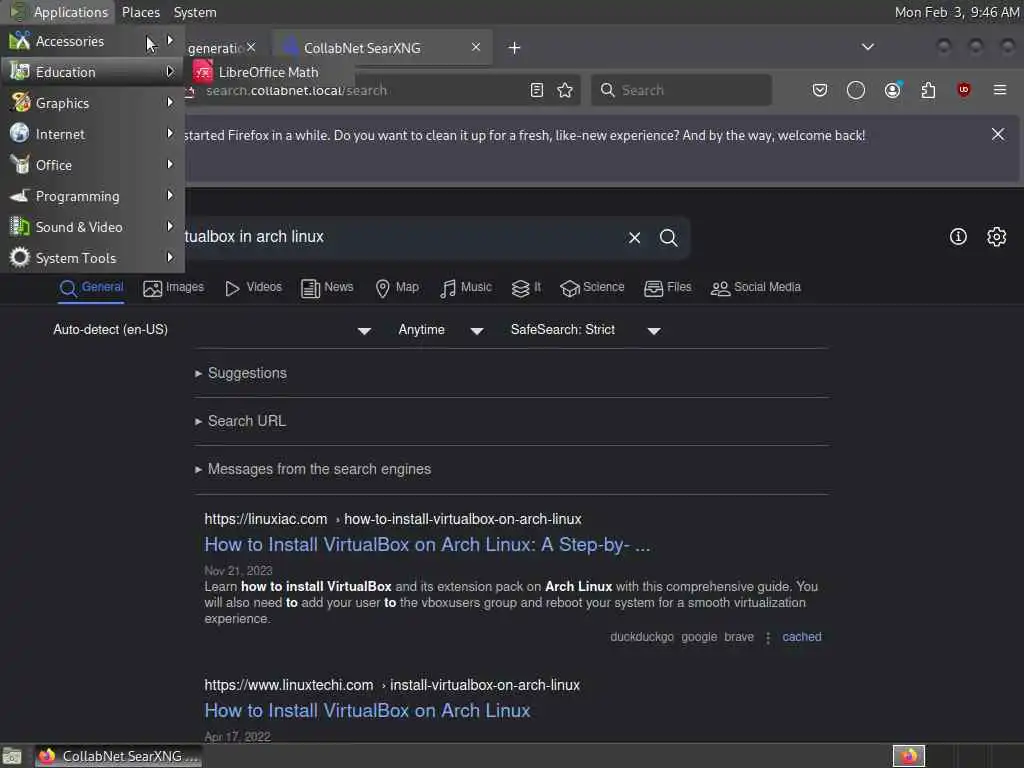Select the Images search category
Image resolution: width=1024 pixels, height=768 pixels.
click(x=173, y=287)
